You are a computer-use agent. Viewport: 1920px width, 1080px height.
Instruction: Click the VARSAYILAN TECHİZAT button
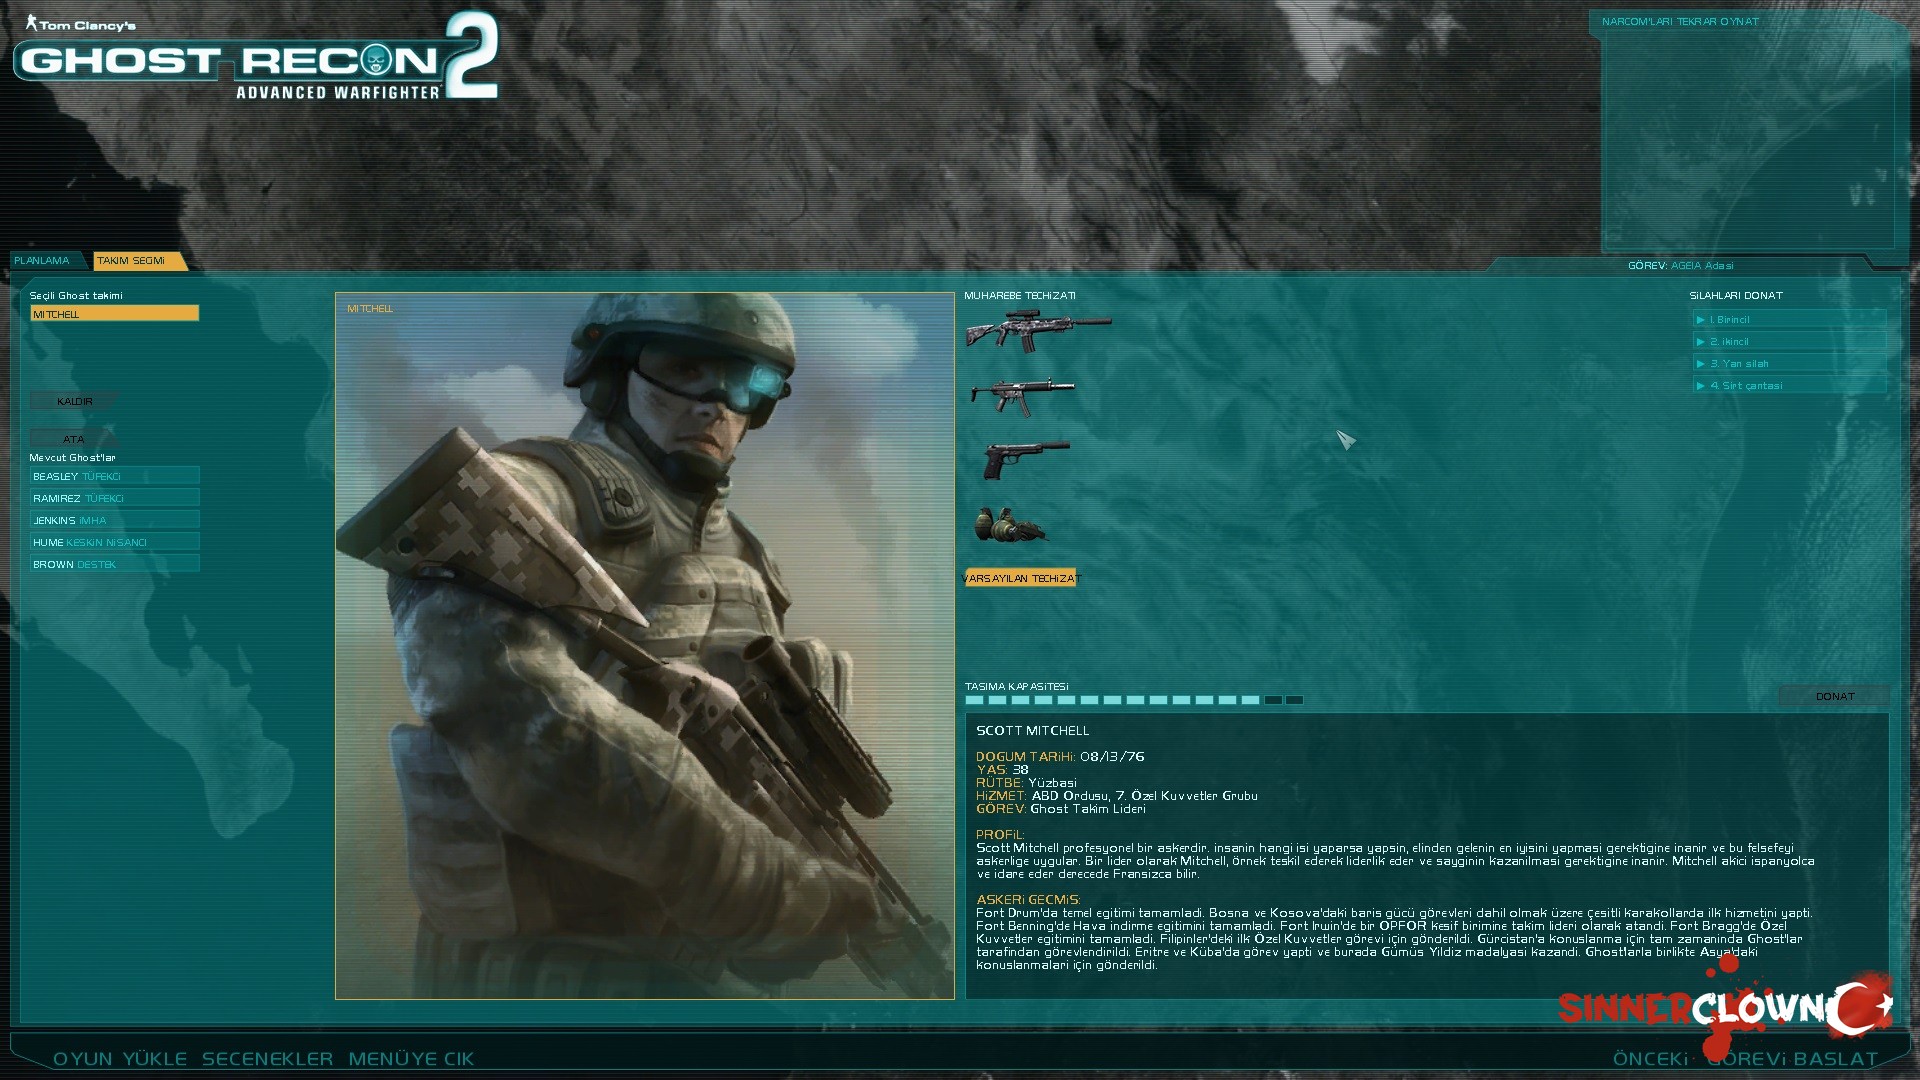click(1021, 578)
